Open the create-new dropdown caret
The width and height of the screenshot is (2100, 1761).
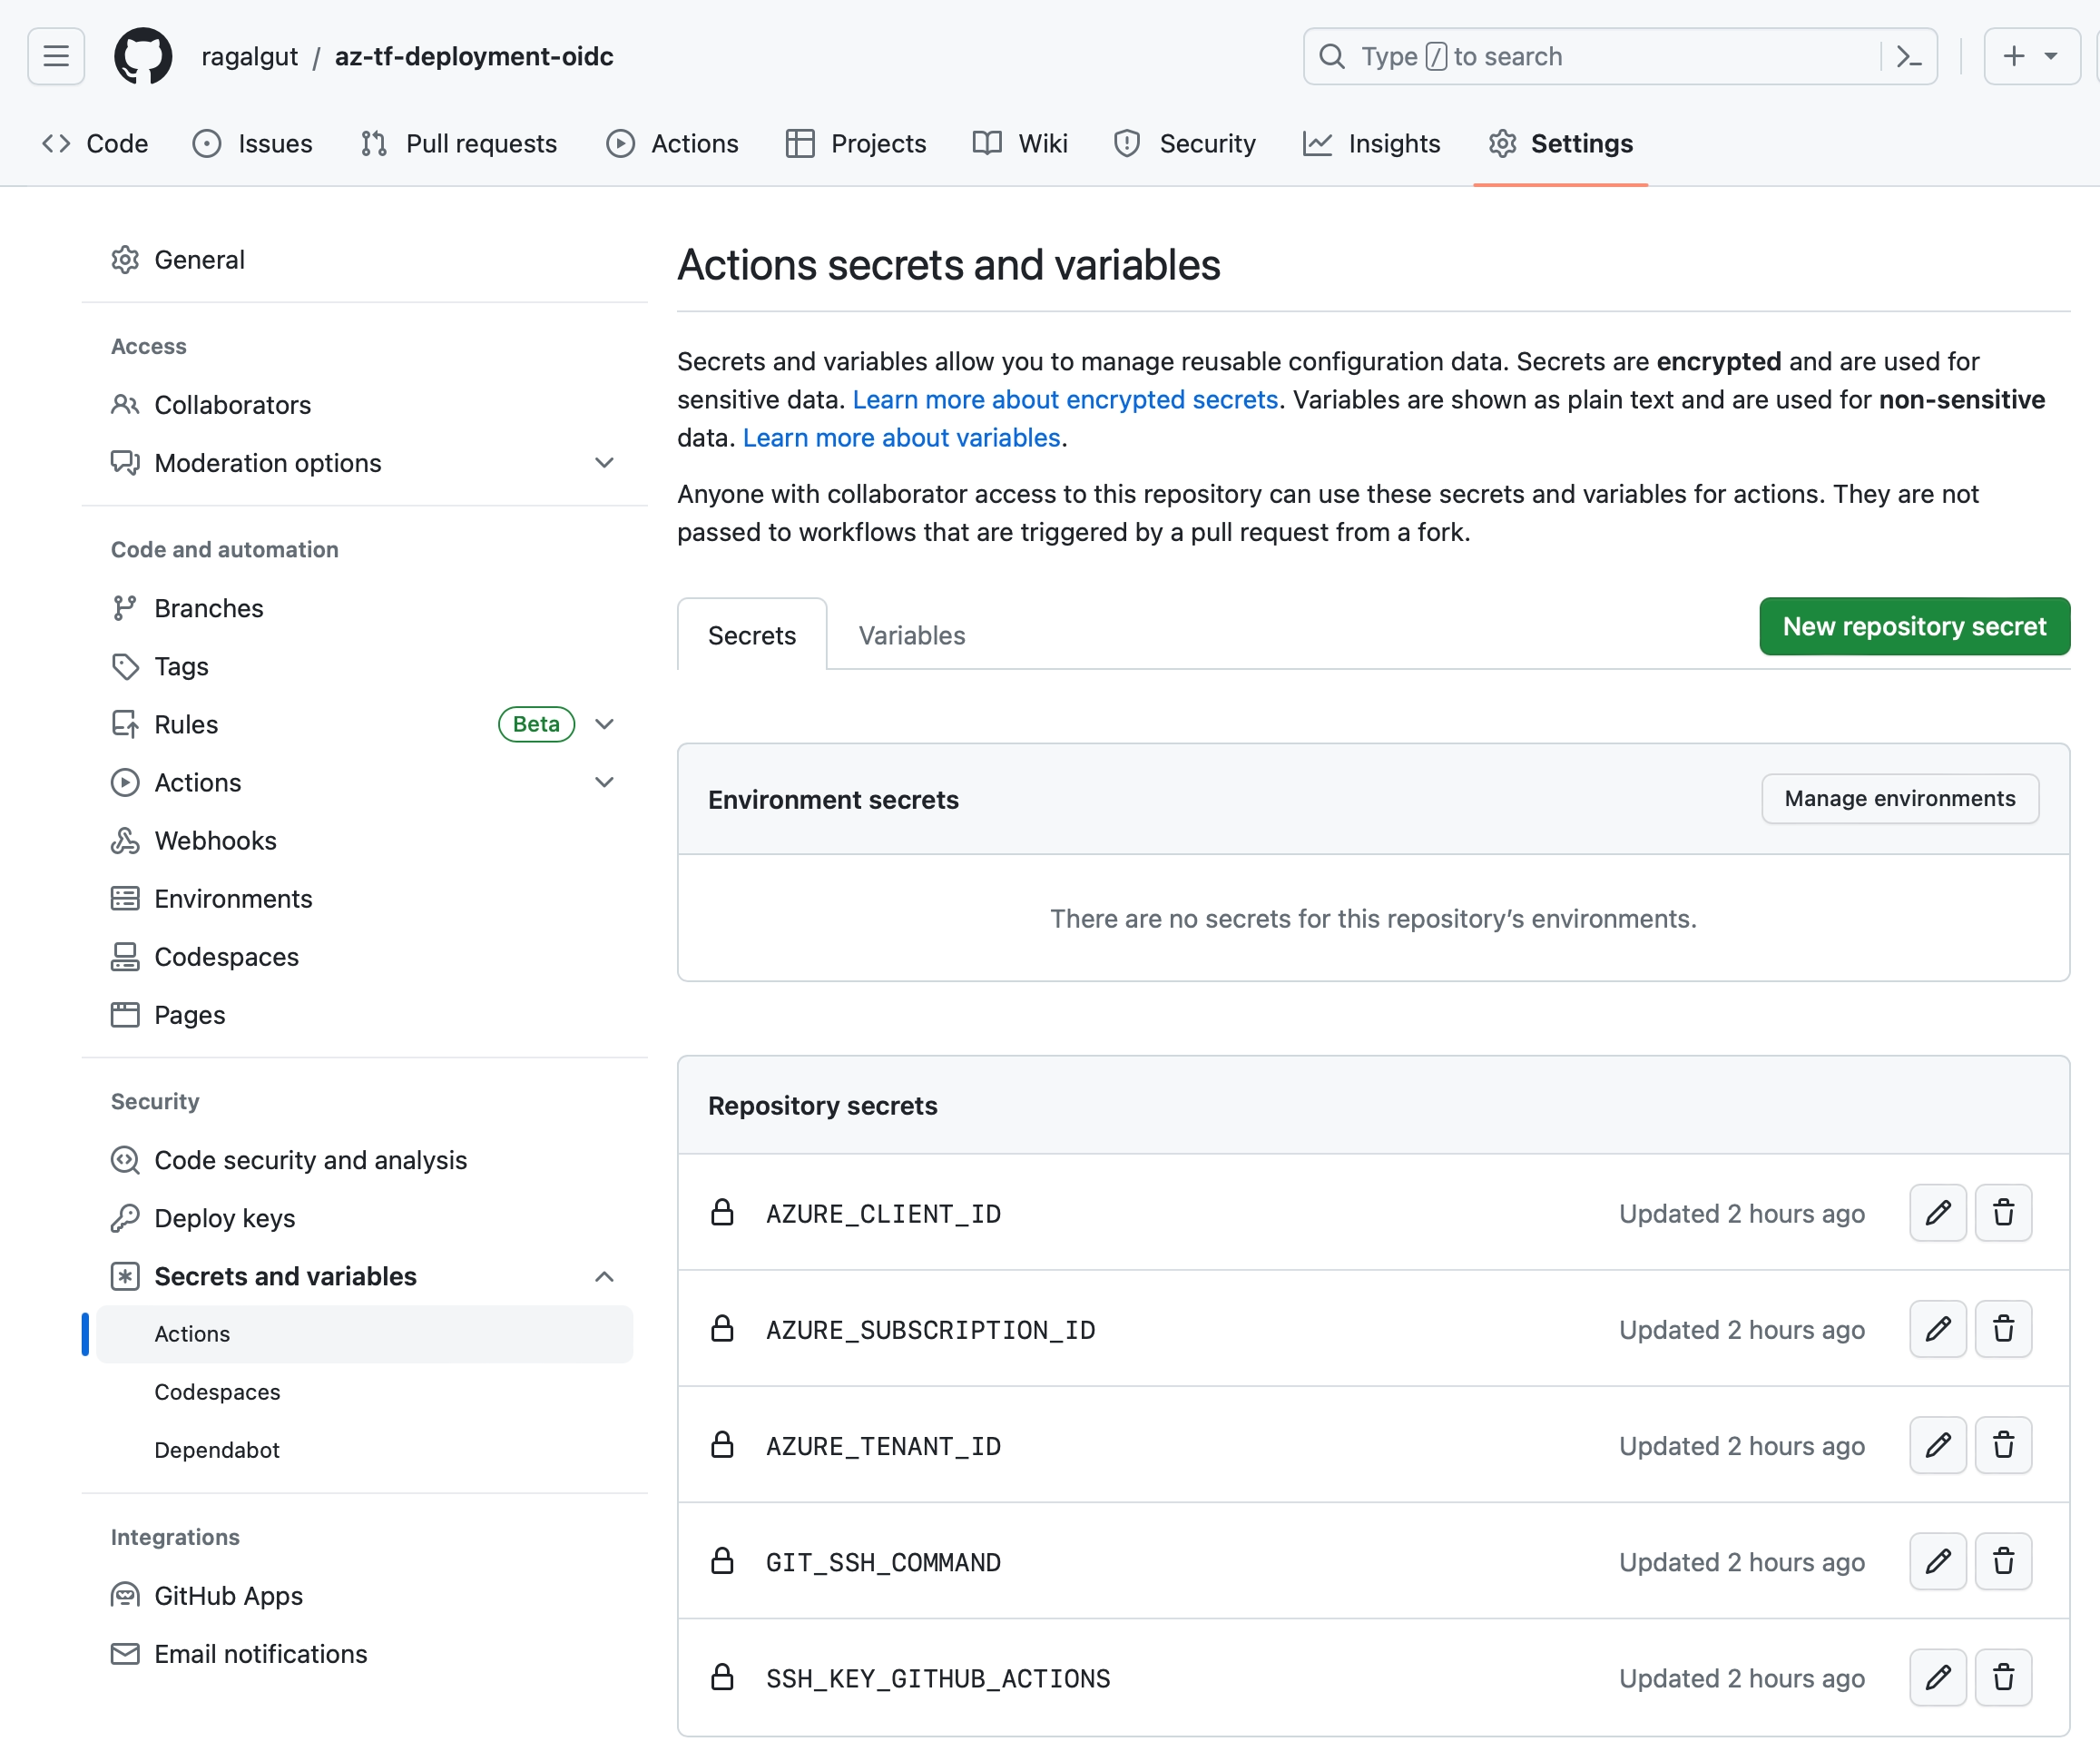[2051, 56]
